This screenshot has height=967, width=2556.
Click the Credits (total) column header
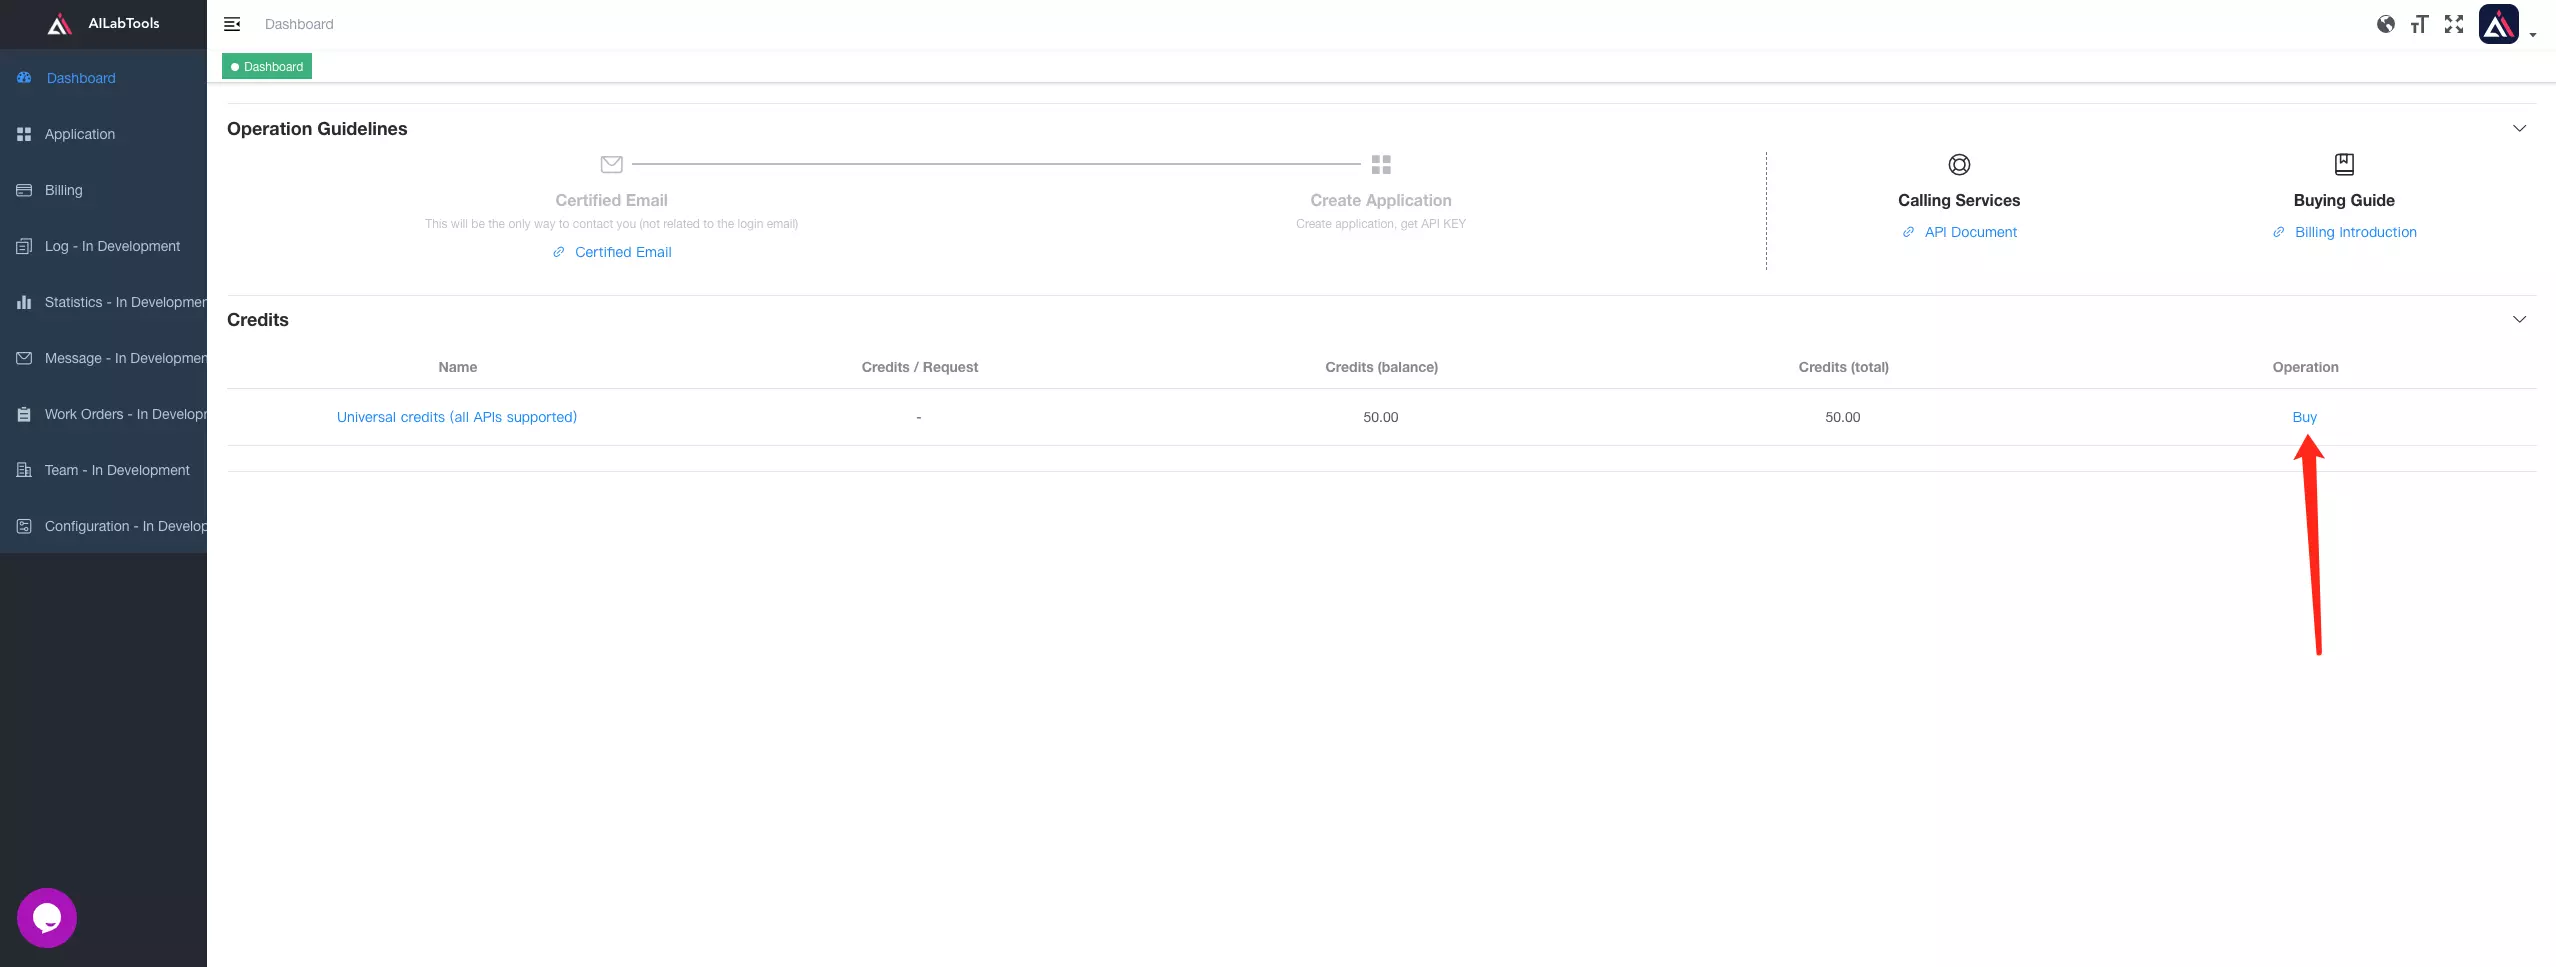tap(1843, 367)
